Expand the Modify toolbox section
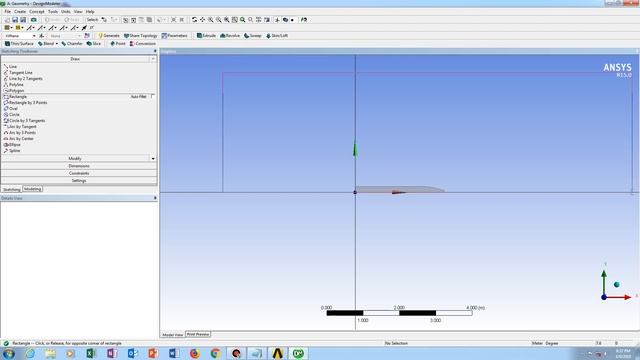The height and width of the screenshot is (360, 640). (75, 158)
